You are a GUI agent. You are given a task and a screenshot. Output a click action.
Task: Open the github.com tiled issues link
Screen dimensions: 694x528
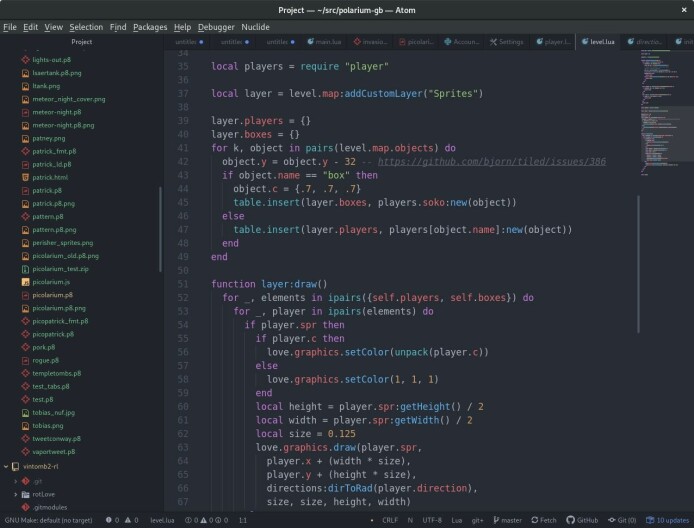click(x=492, y=162)
